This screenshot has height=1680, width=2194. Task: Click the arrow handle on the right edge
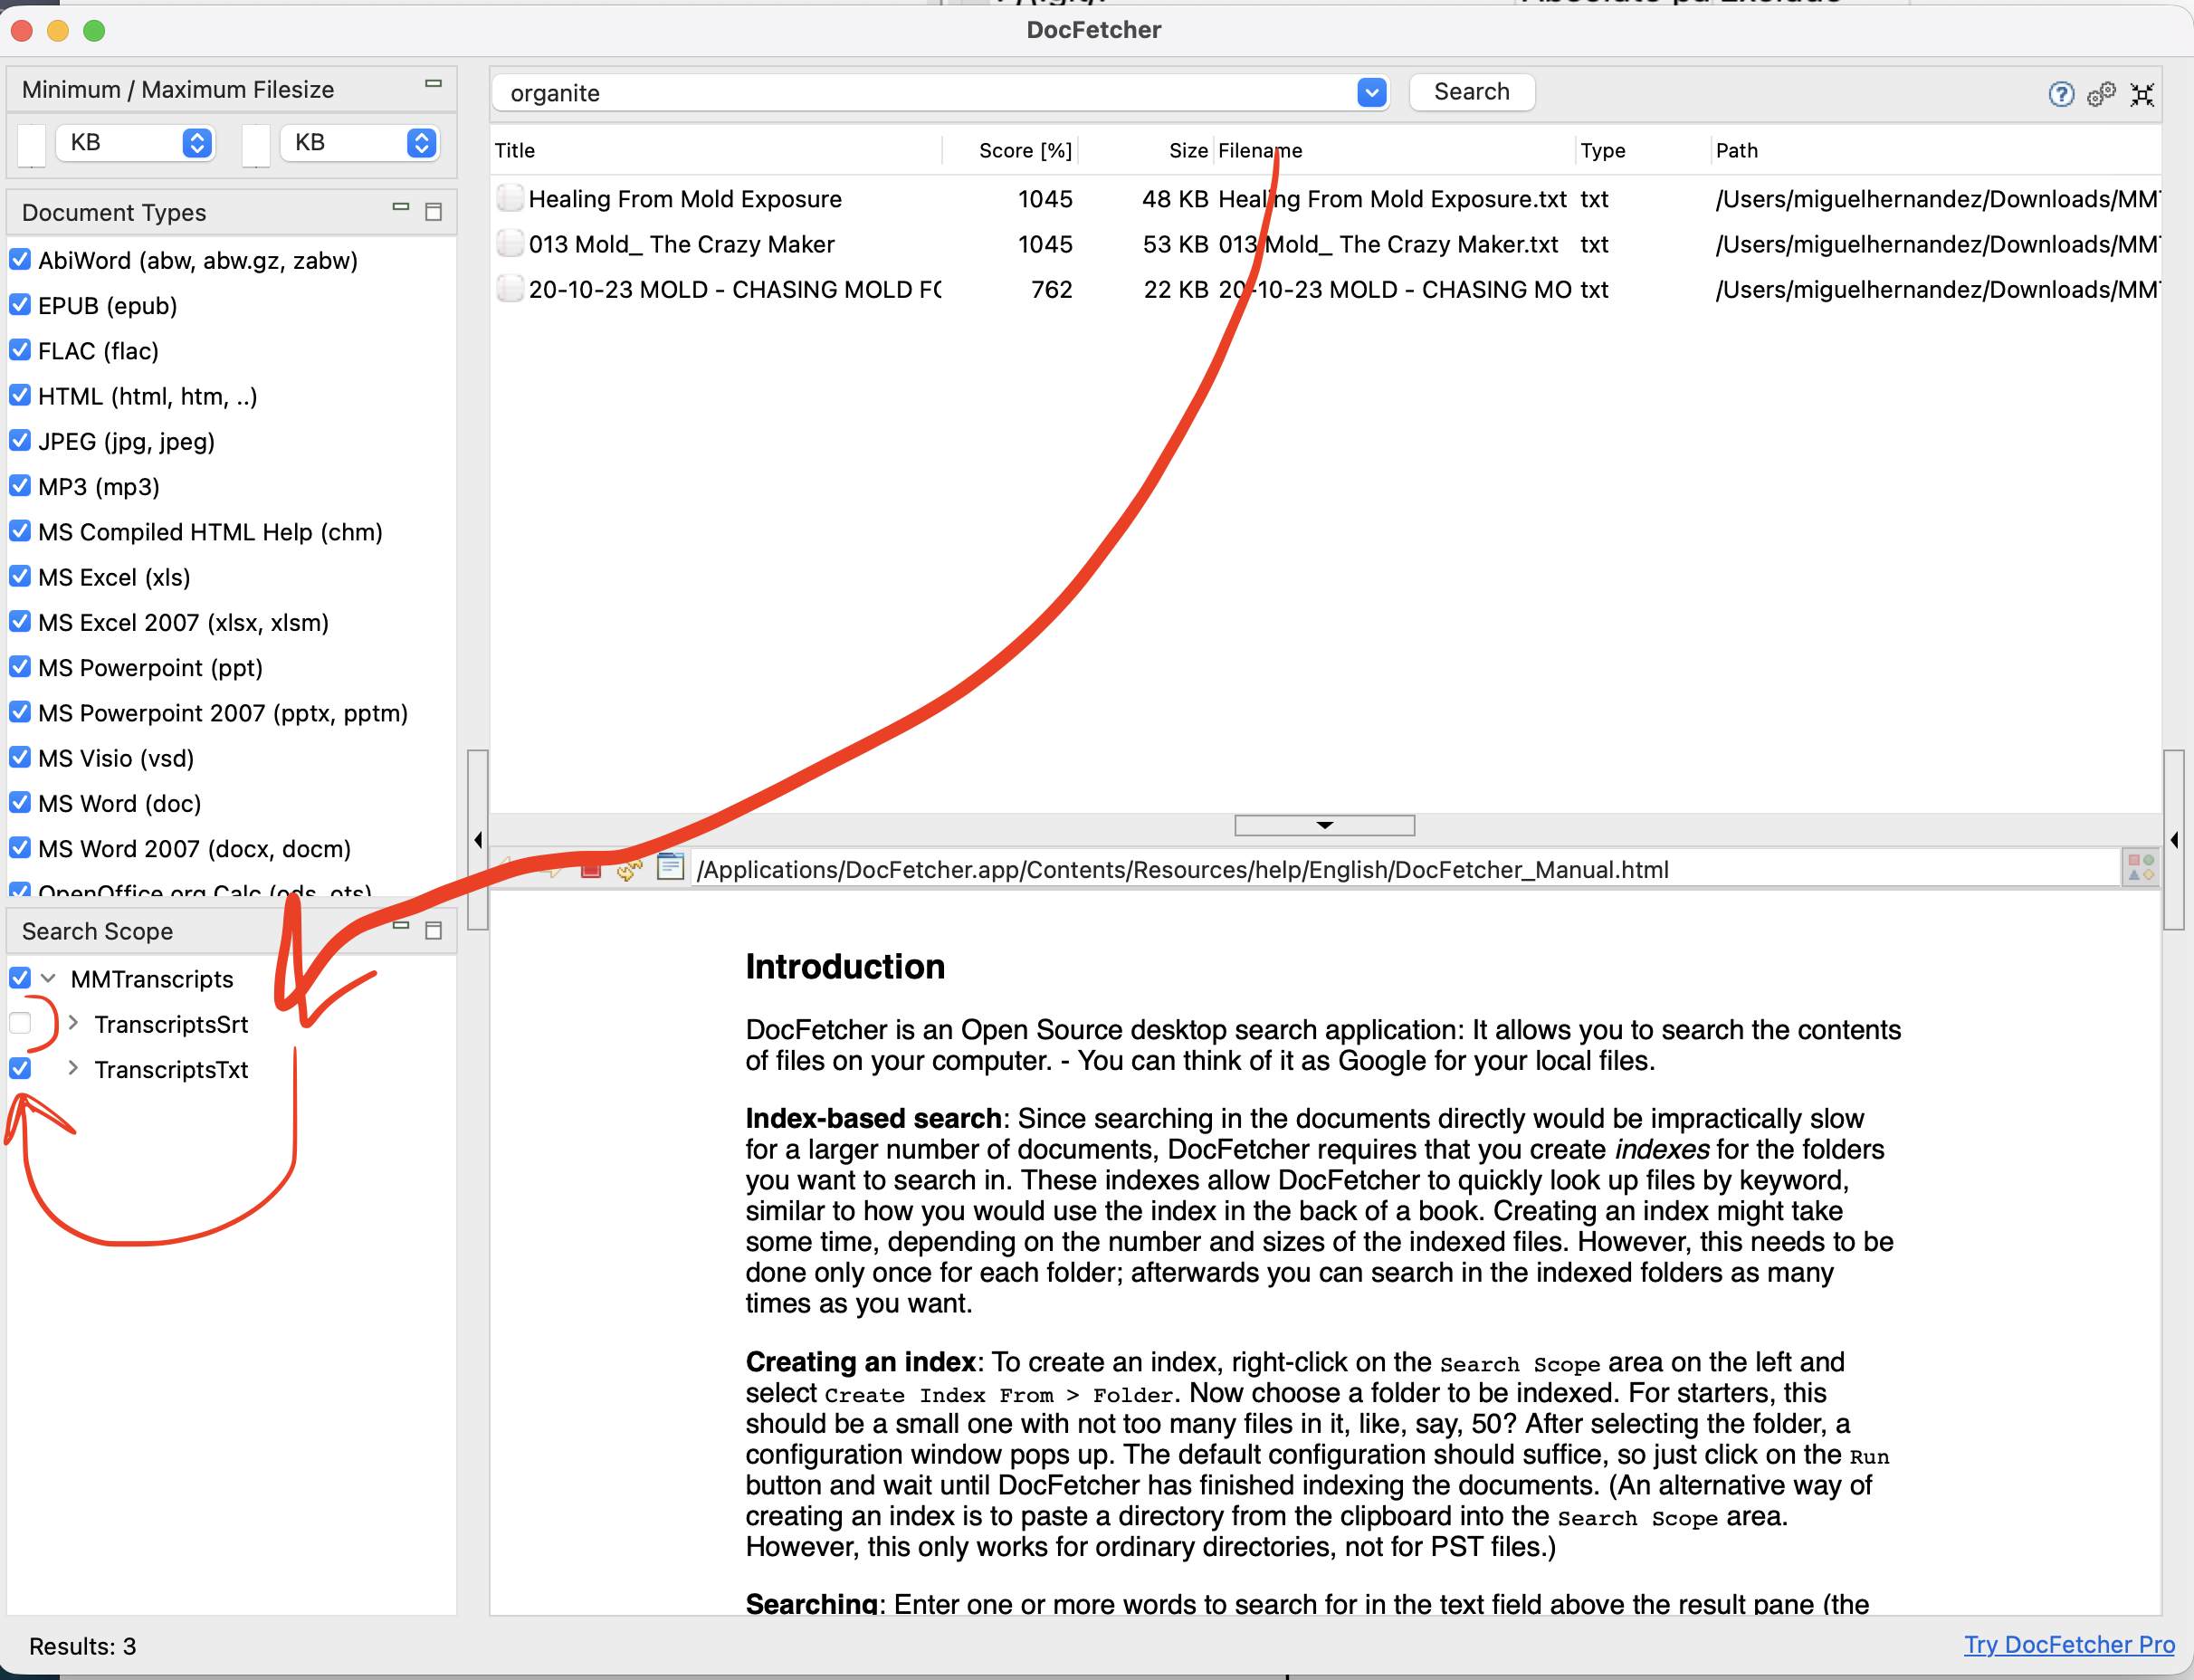(2174, 840)
